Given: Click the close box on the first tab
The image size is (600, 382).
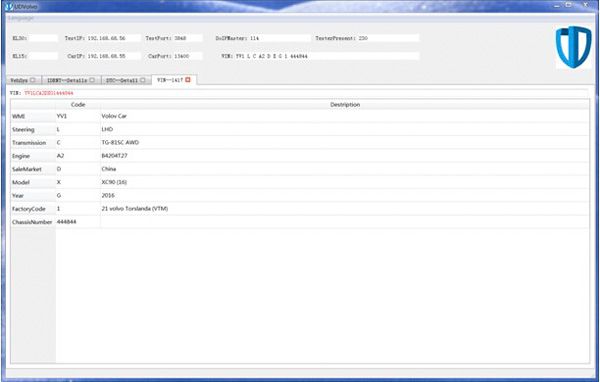Looking at the screenshot, I should click(33, 80).
